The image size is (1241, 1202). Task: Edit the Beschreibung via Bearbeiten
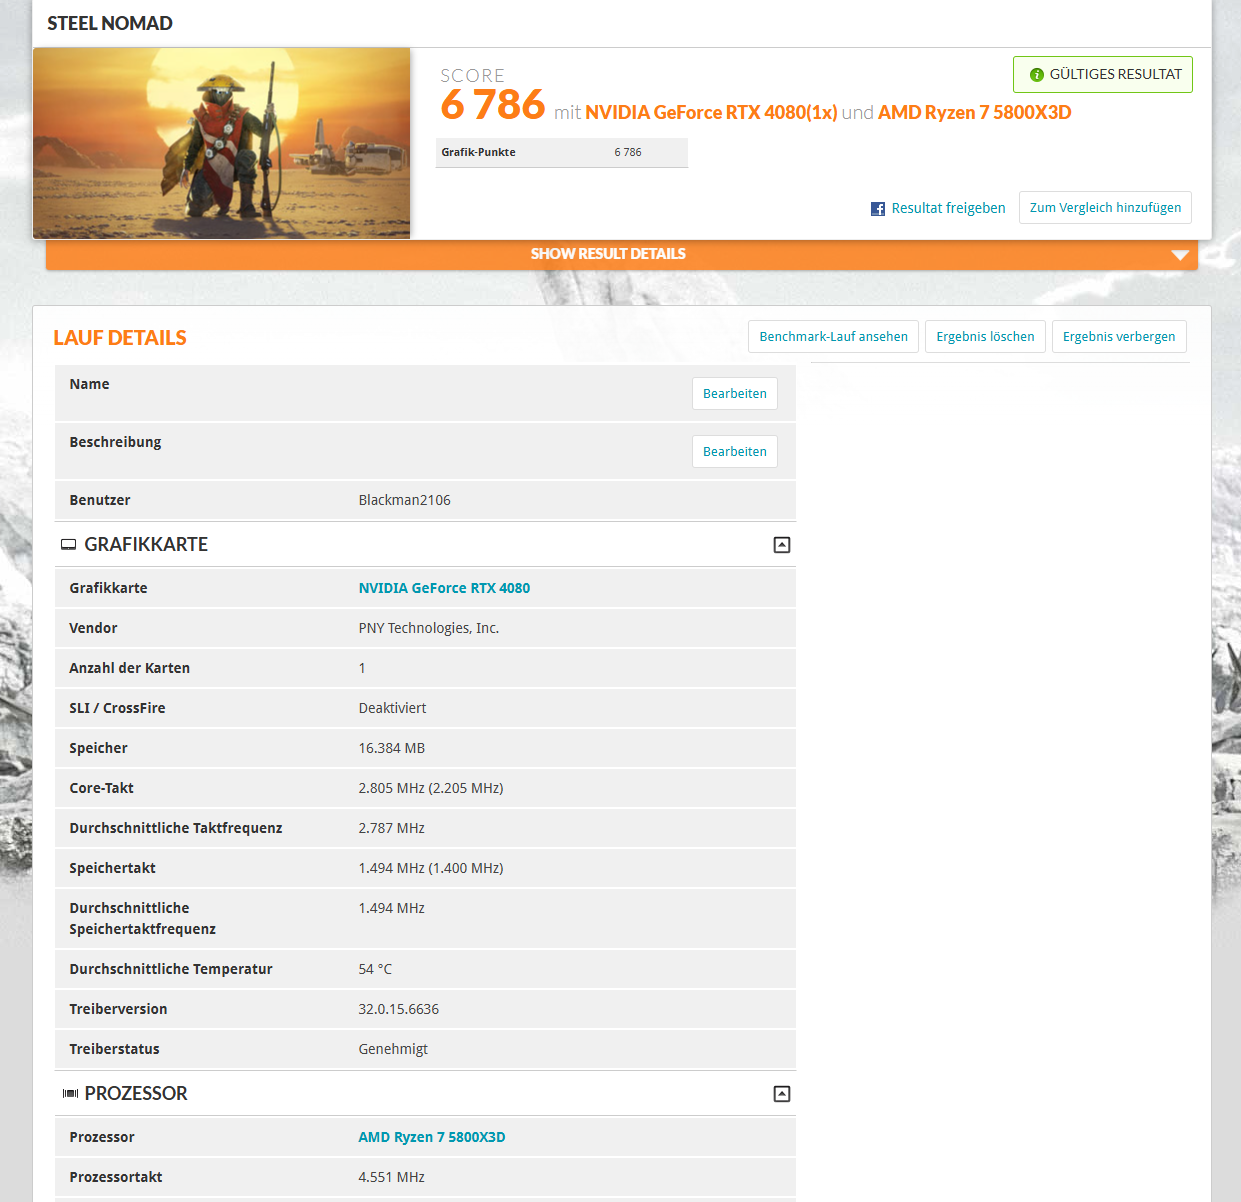(735, 452)
